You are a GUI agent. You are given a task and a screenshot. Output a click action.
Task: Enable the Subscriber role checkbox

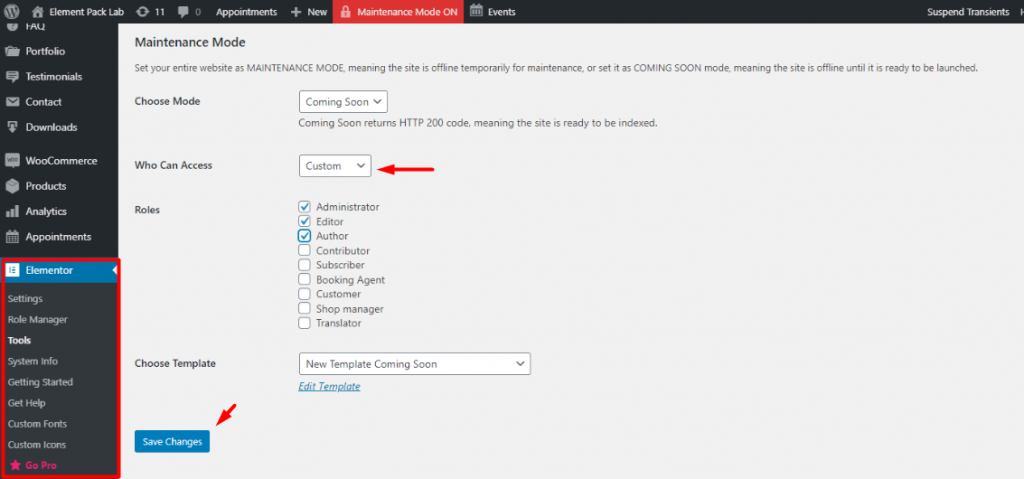[x=305, y=266]
